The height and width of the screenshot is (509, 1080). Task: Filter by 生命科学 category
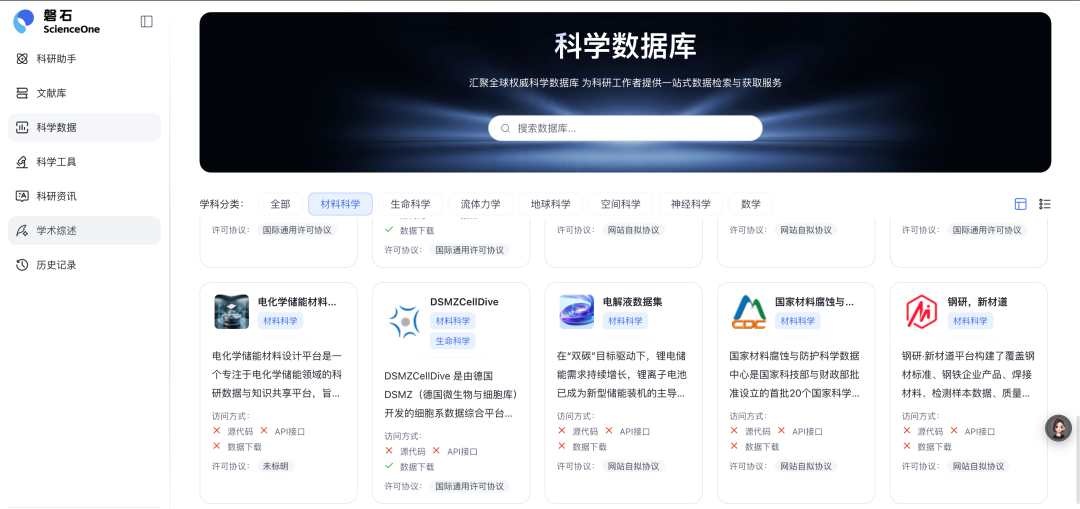pyautogui.click(x=410, y=204)
